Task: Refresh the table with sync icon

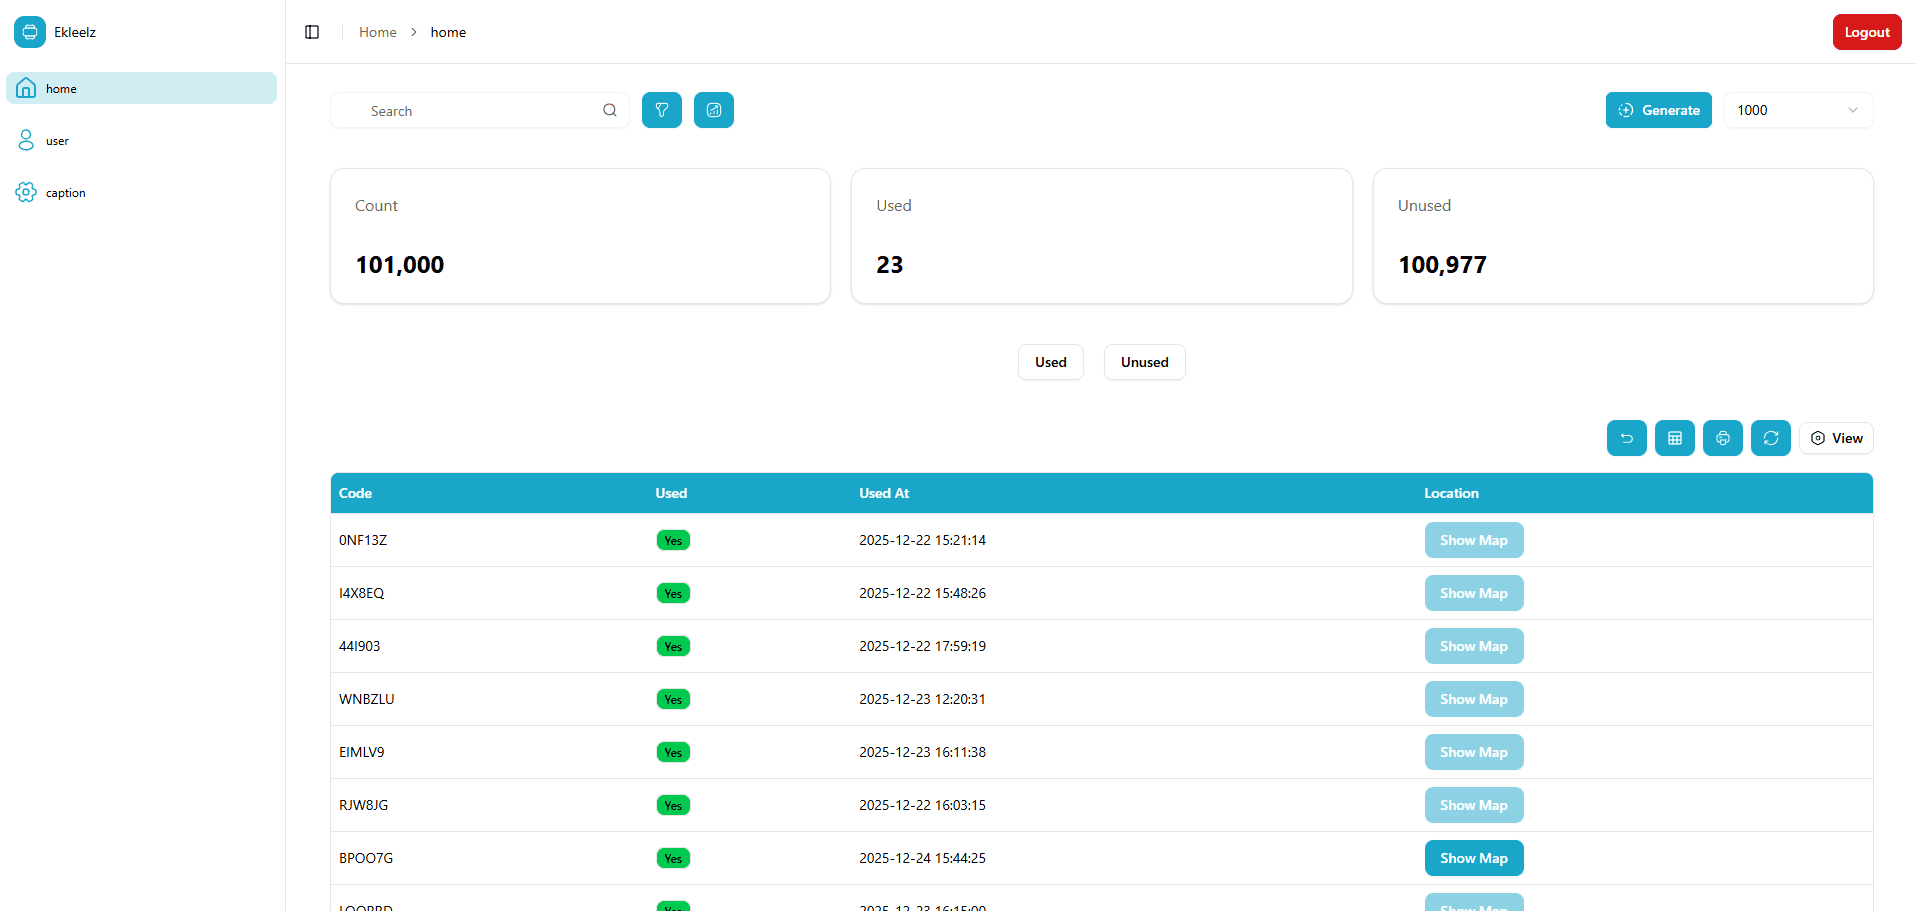Action: (x=1770, y=438)
